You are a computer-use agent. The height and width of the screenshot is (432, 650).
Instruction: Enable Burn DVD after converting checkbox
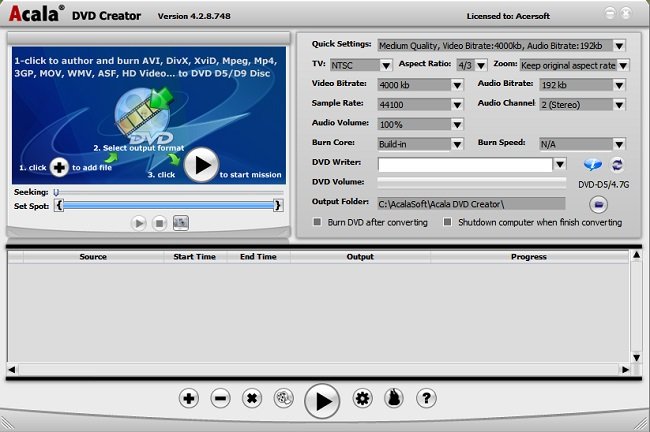click(x=317, y=222)
